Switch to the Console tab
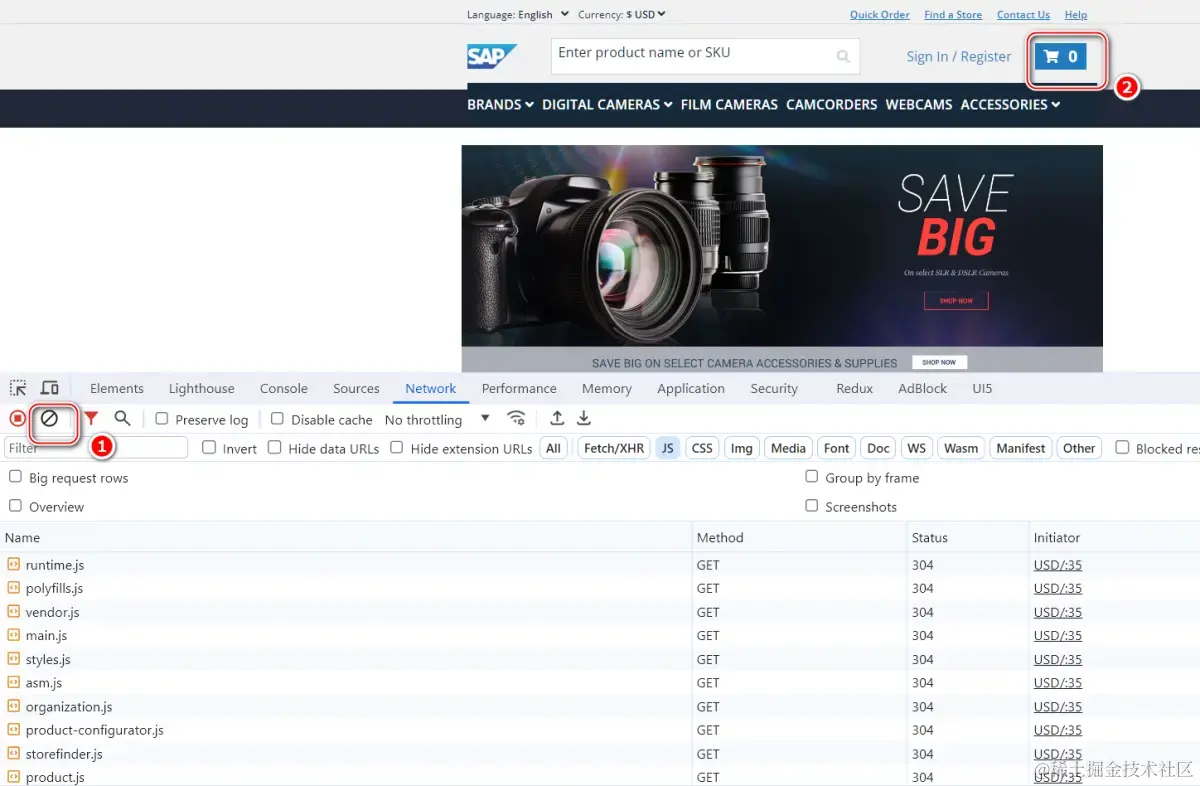This screenshot has height=786, width=1200. point(284,388)
